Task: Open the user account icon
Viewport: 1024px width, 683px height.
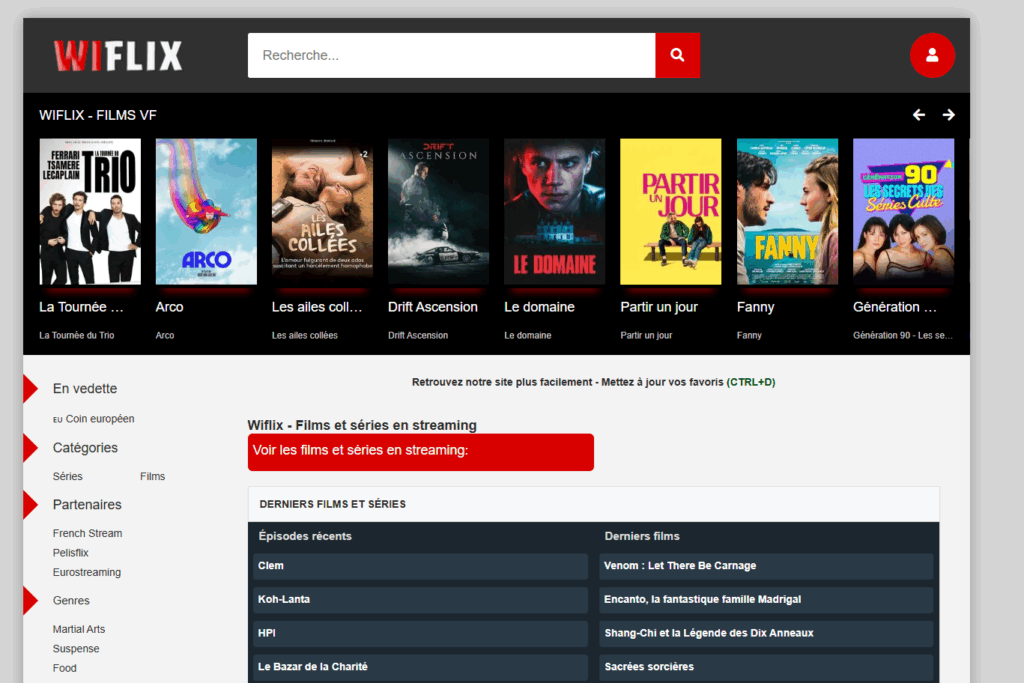Action: (932, 56)
